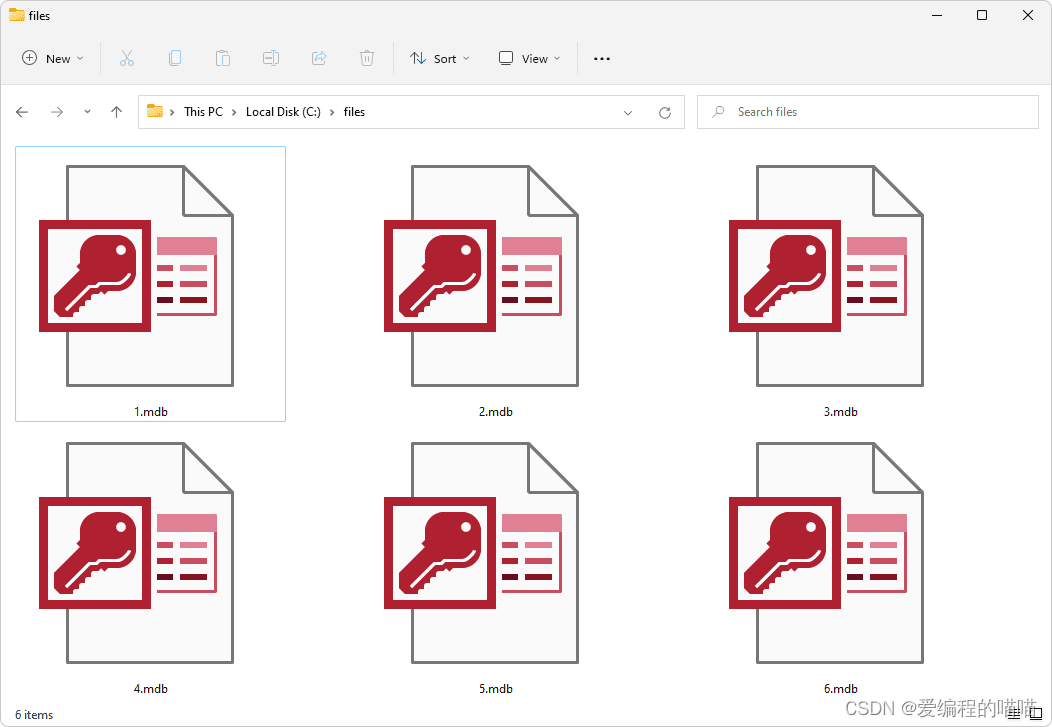Close the files window
Viewport: 1052px width, 727px height.
tap(1028, 15)
